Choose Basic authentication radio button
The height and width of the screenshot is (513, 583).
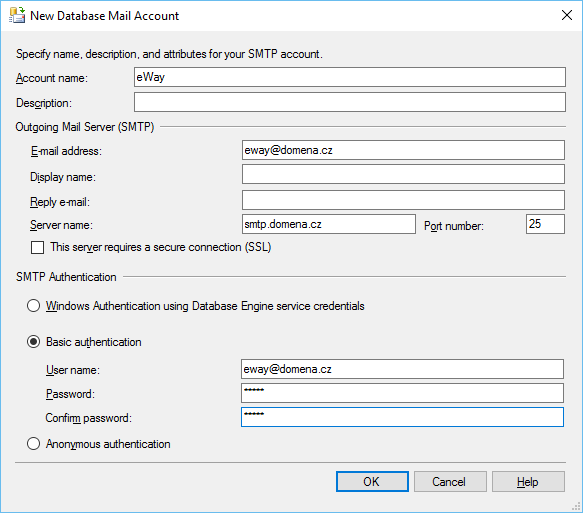[33, 342]
